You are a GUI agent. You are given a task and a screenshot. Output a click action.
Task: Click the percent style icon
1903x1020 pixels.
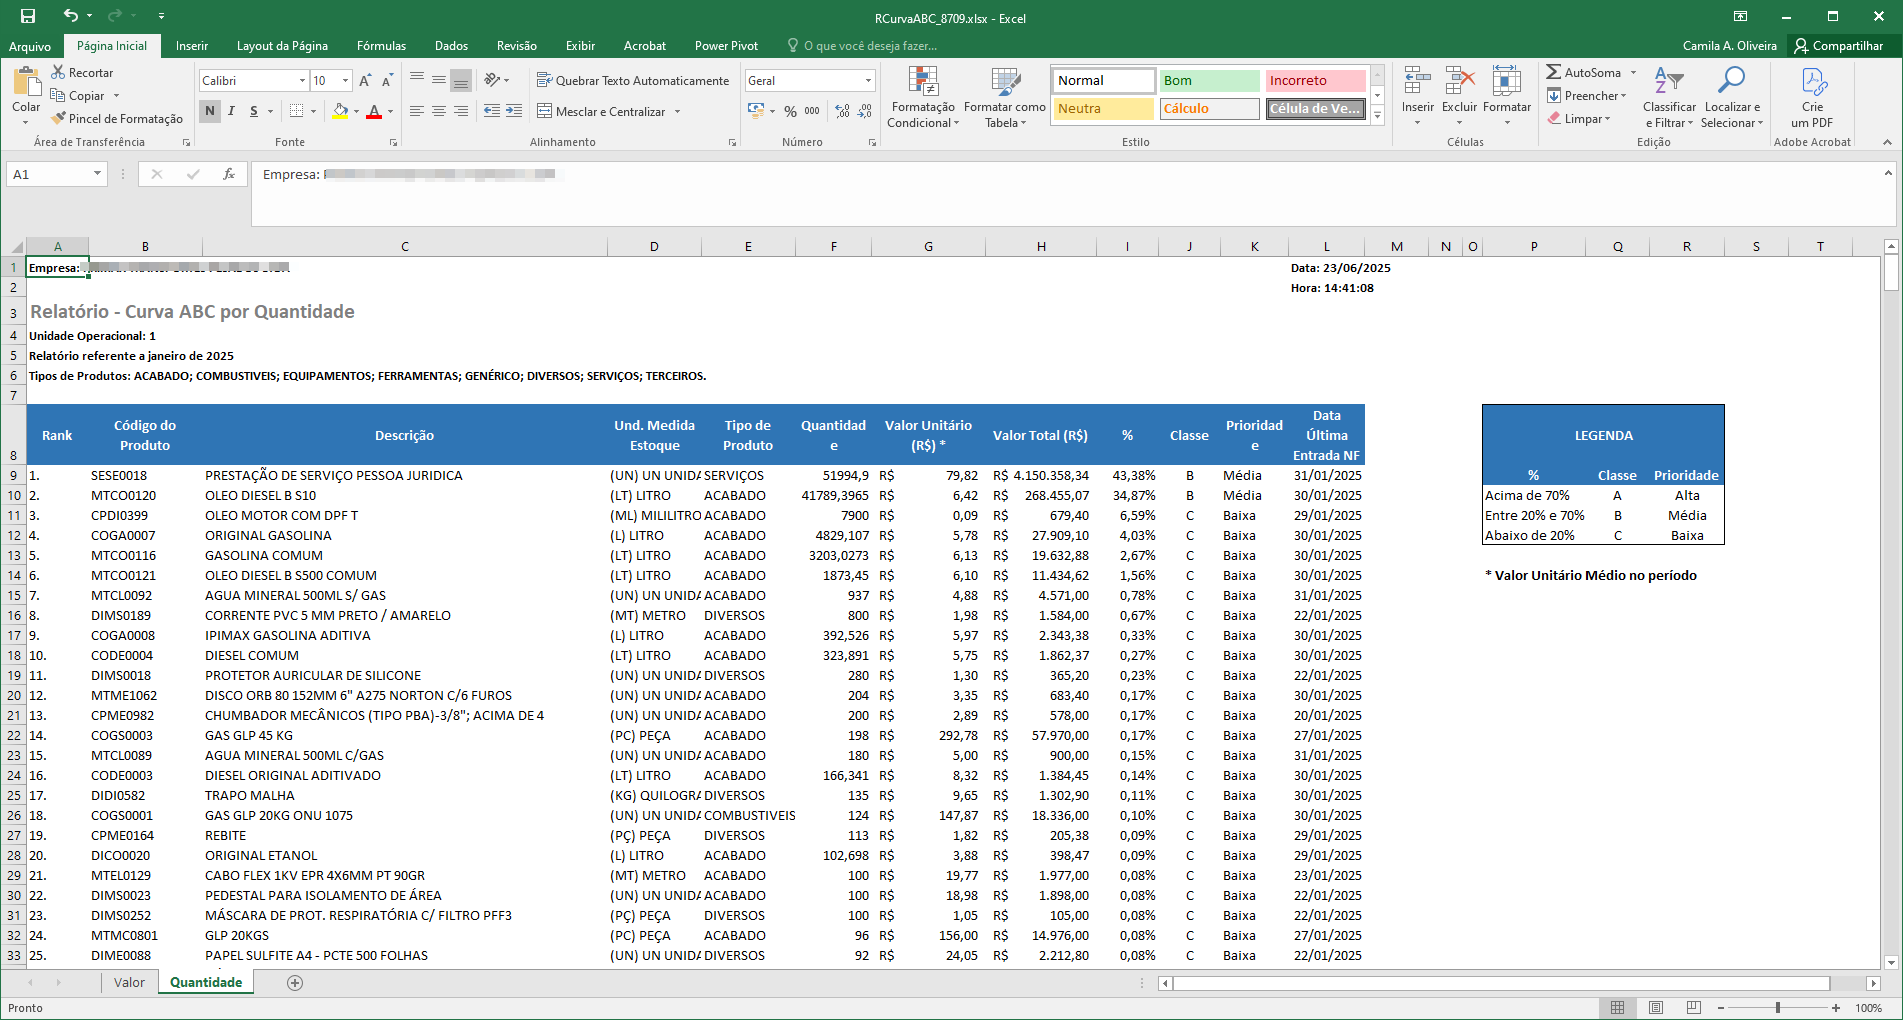coord(791,111)
